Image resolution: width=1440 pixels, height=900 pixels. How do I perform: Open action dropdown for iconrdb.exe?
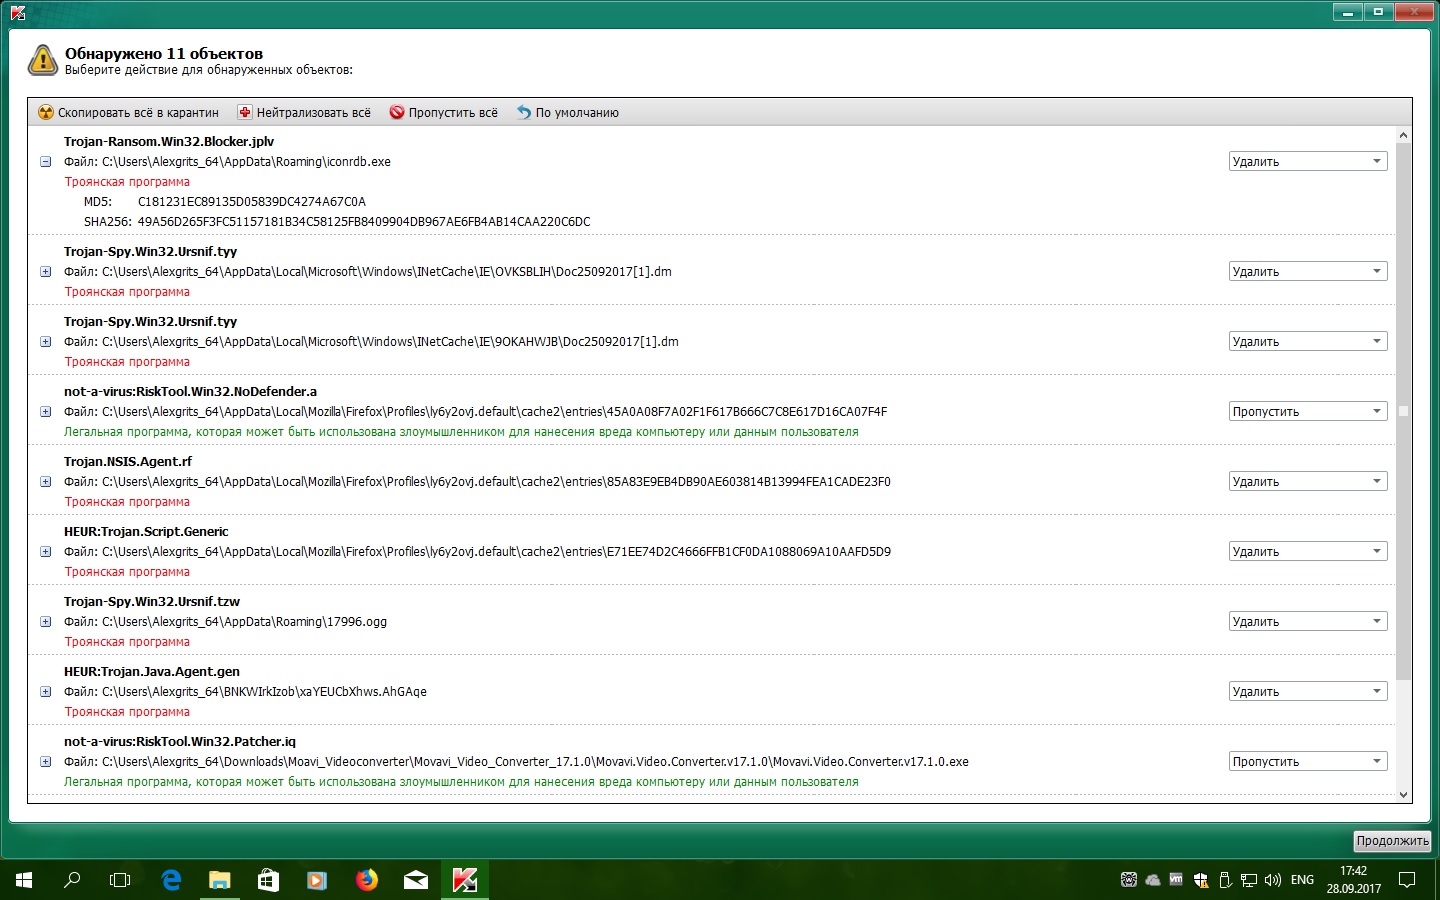pyautogui.click(x=1308, y=161)
